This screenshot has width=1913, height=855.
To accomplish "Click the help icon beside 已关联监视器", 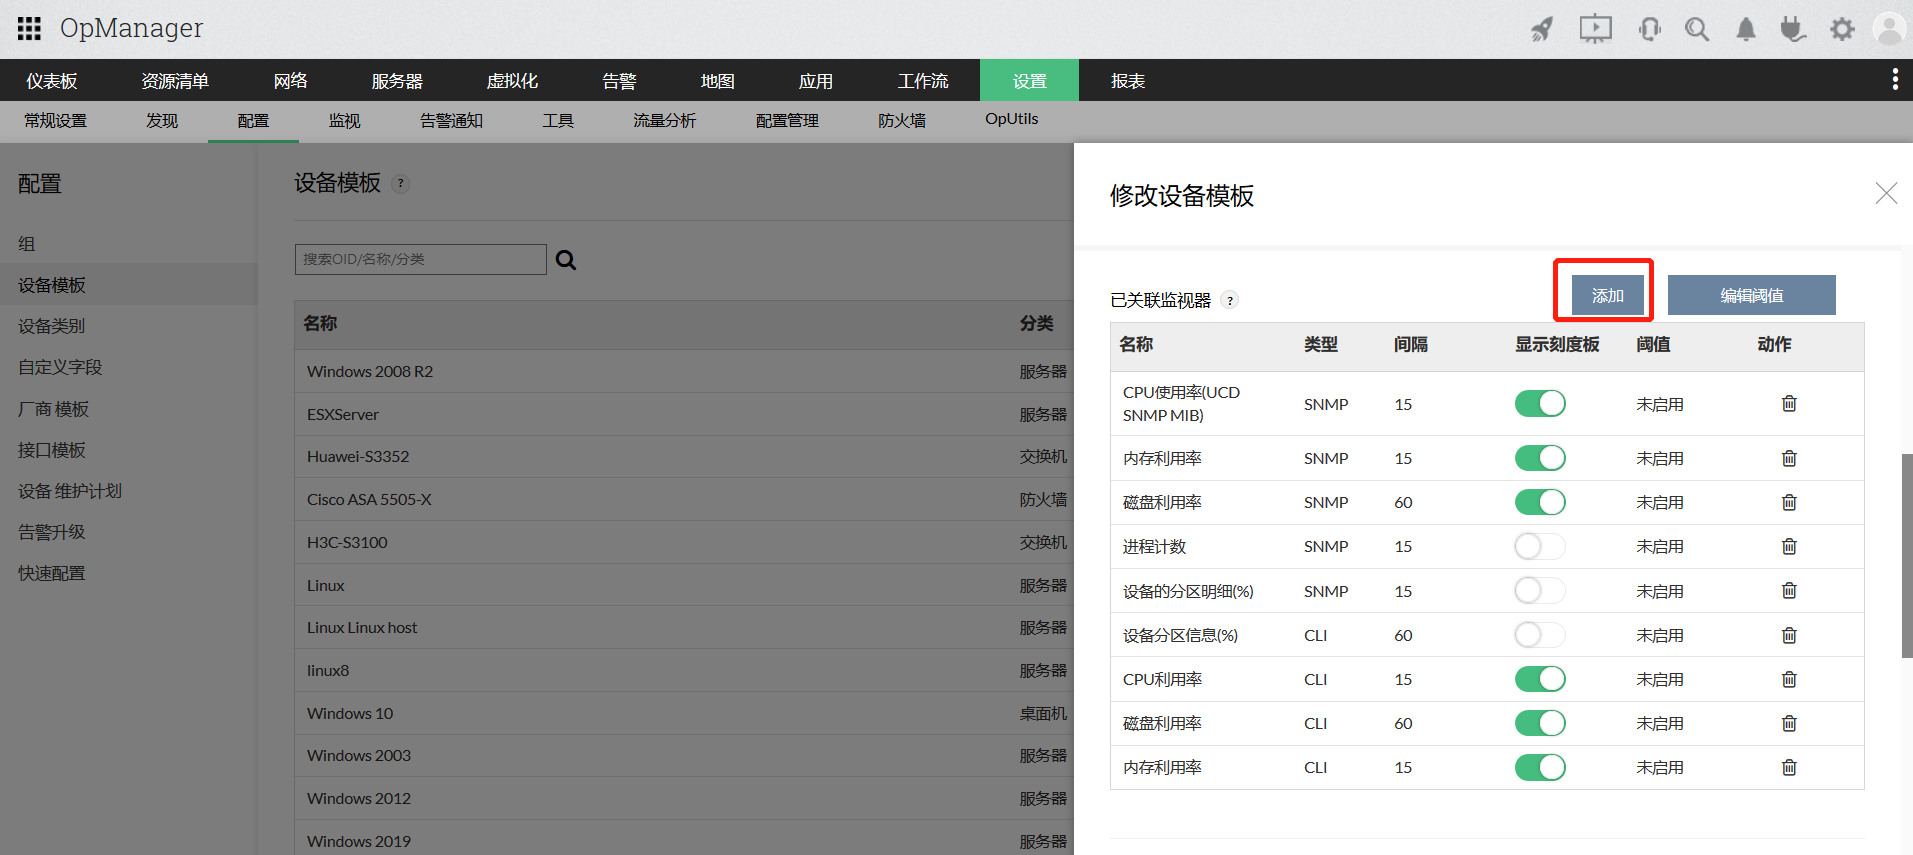I will [x=1230, y=300].
